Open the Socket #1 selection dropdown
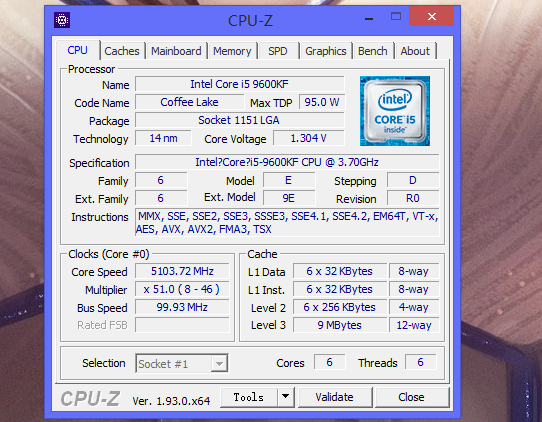The width and height of the screenshot is (542, 422). pyautogui.click(x=181, y=363)
